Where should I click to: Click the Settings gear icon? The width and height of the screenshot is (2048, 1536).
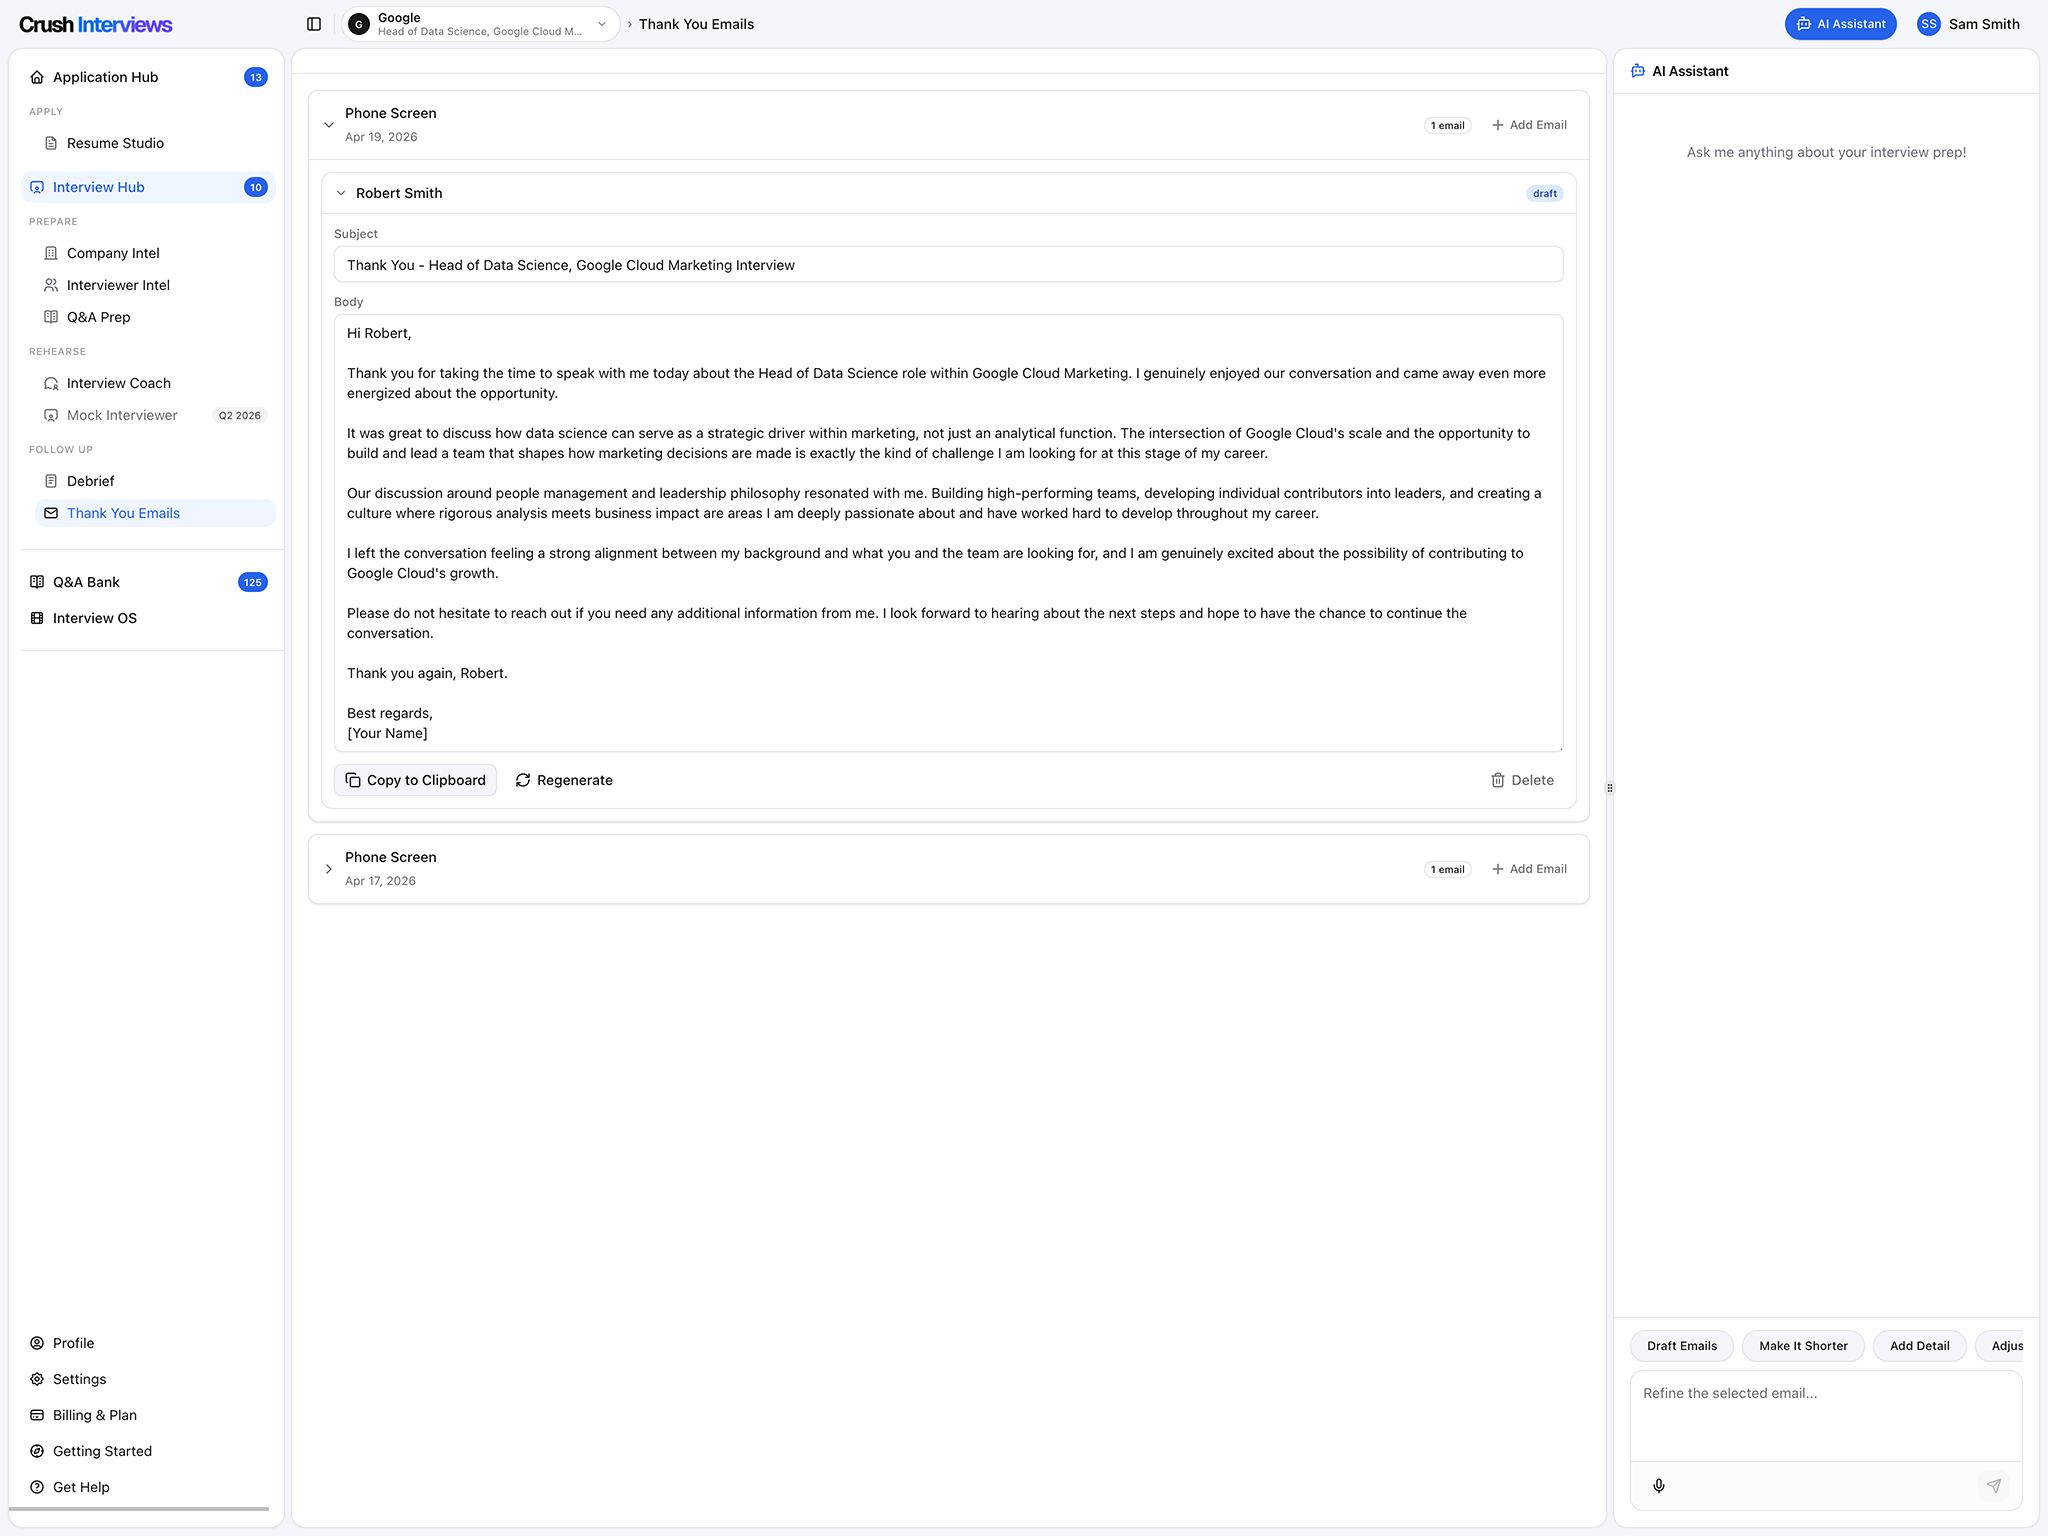(37, 1379)
